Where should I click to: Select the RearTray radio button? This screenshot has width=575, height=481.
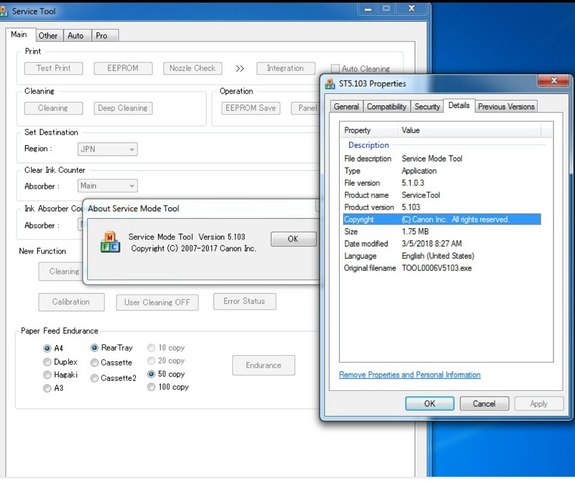pos(94,348)
